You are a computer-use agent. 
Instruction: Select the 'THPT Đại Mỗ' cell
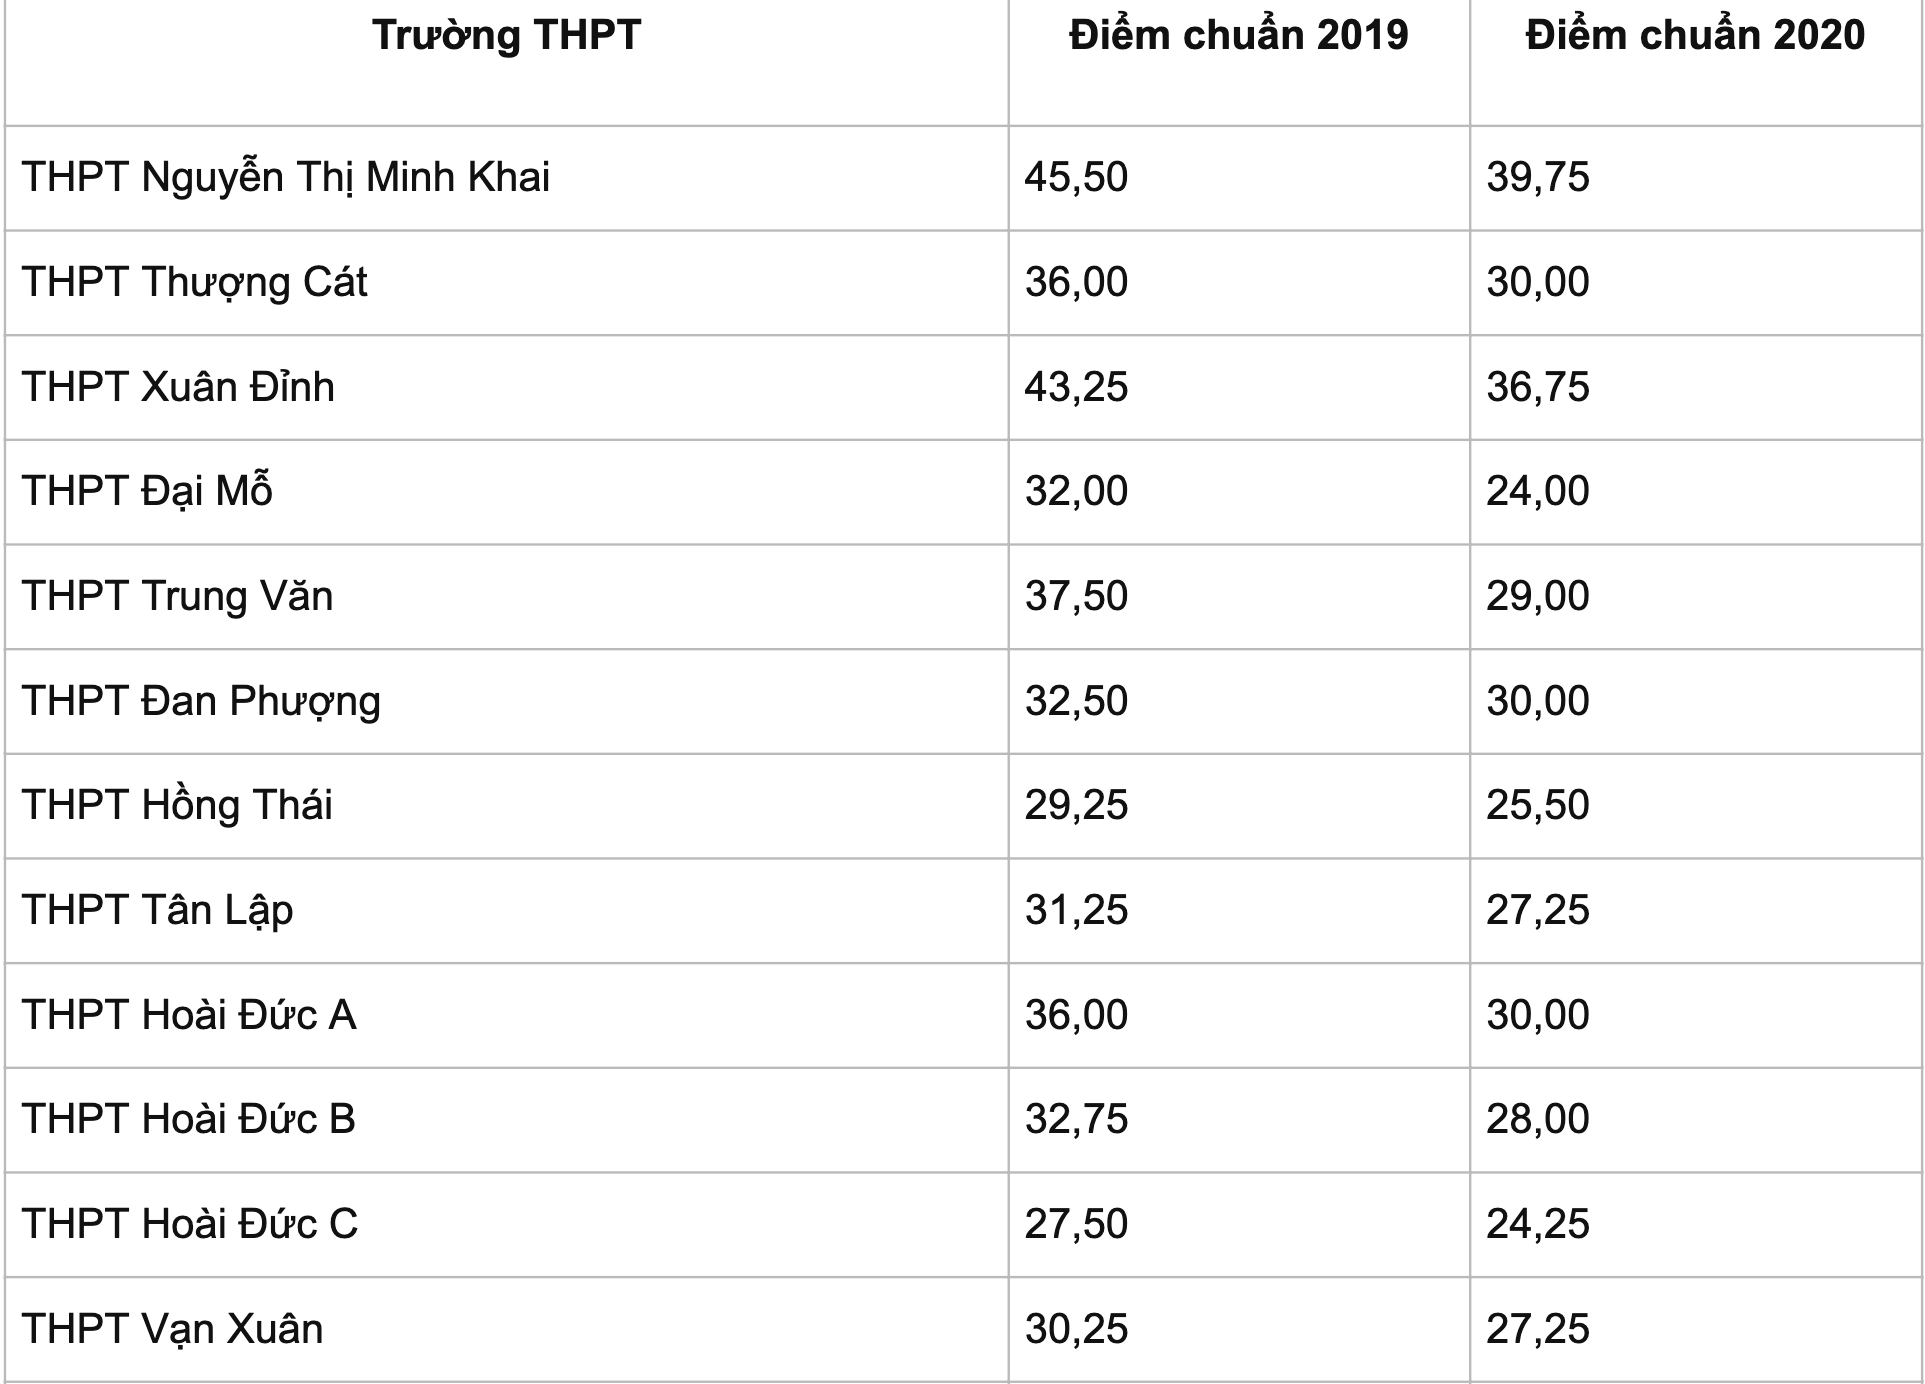click(147, 492)
